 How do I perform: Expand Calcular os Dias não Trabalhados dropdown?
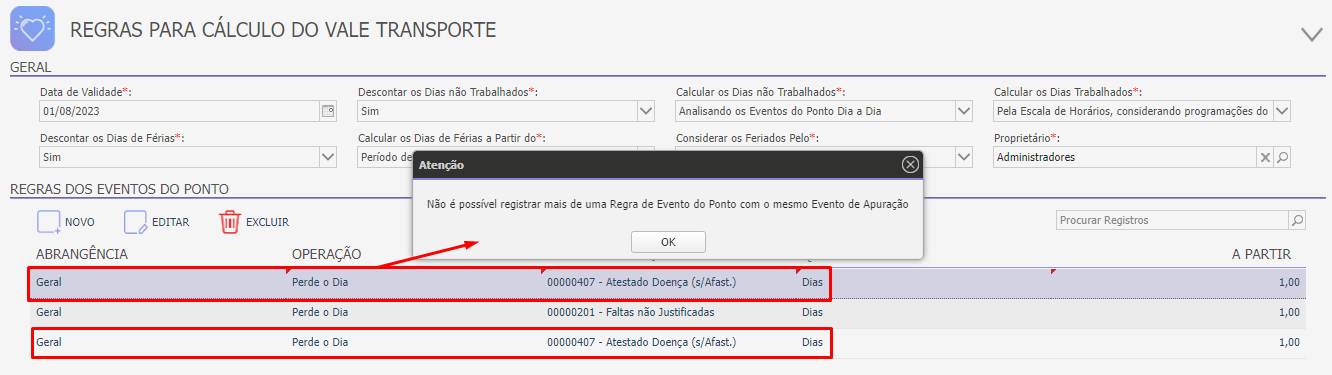pos(963,111)
